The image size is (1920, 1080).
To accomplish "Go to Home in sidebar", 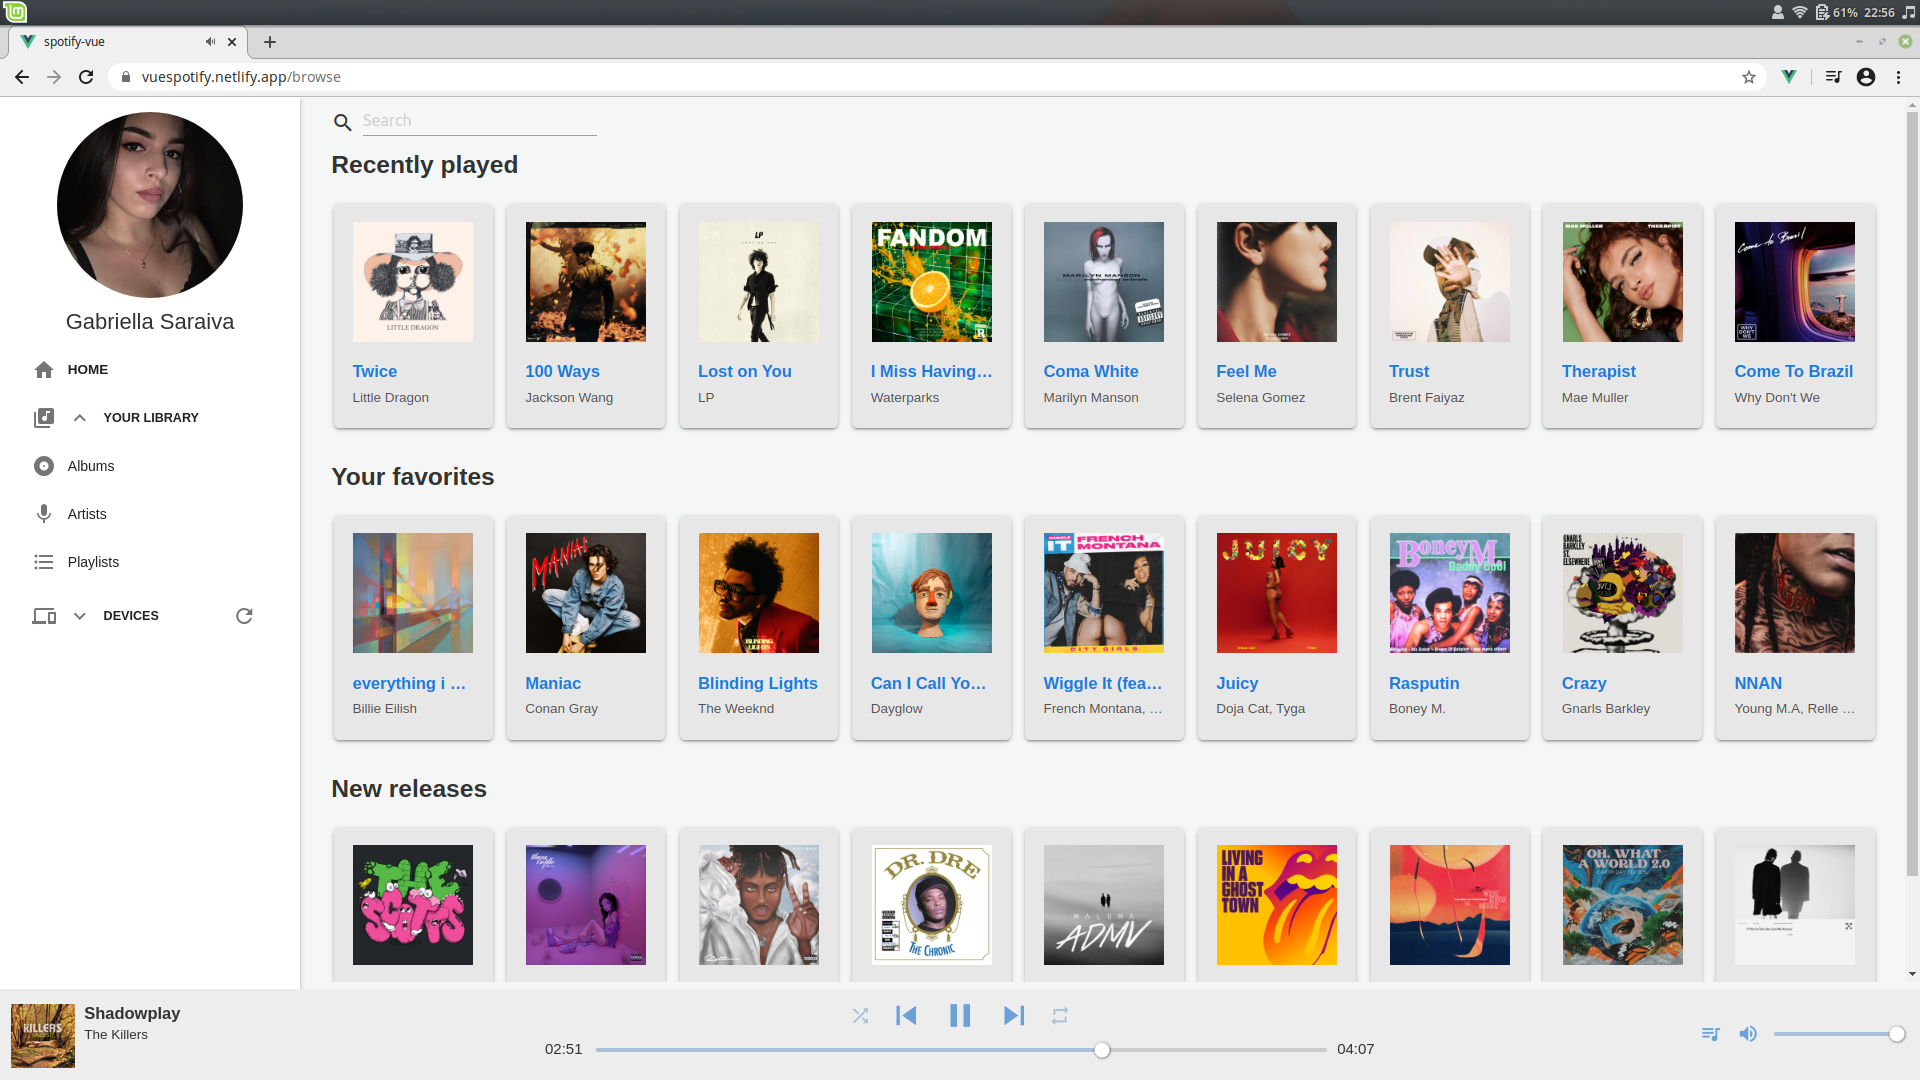I will click(88, 370).
